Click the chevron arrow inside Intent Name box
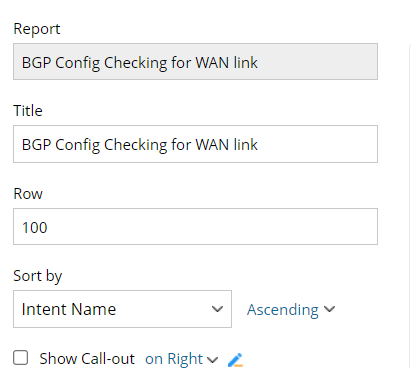 pos(217,309)
